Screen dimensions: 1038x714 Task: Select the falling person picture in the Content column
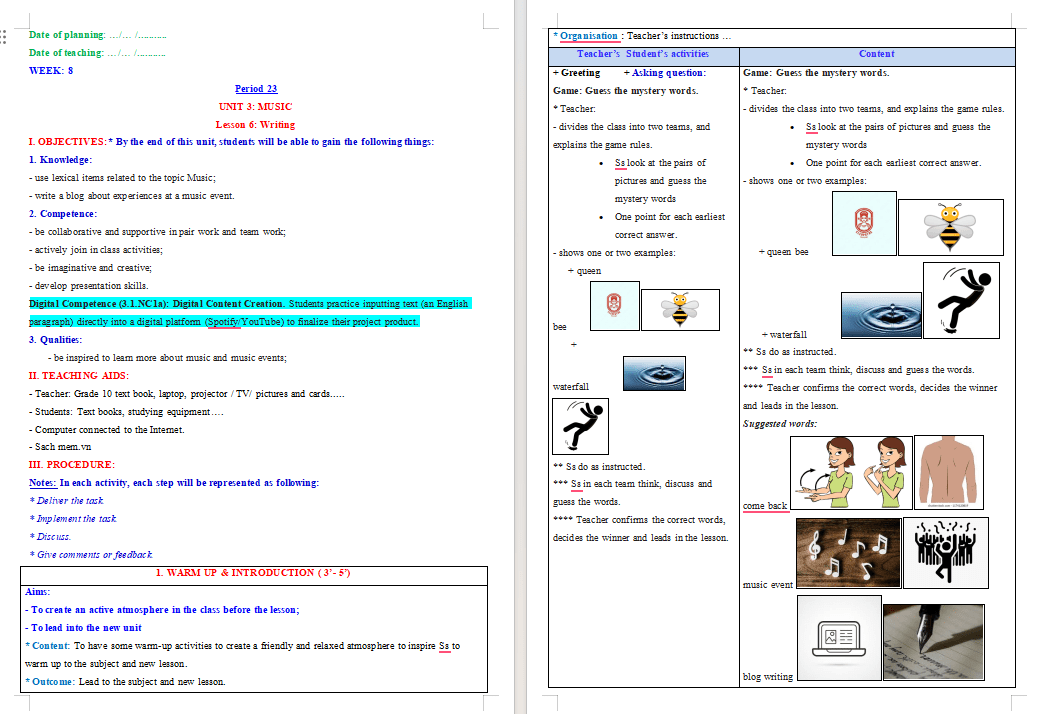(961, 300)
